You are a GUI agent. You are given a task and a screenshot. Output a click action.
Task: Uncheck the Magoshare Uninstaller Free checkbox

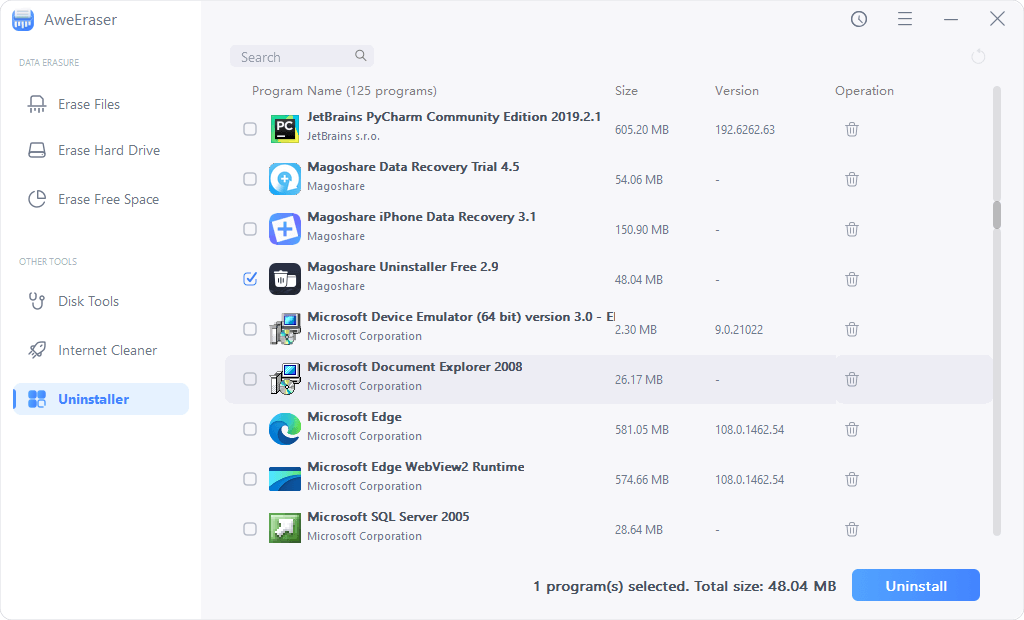[250, 279]
